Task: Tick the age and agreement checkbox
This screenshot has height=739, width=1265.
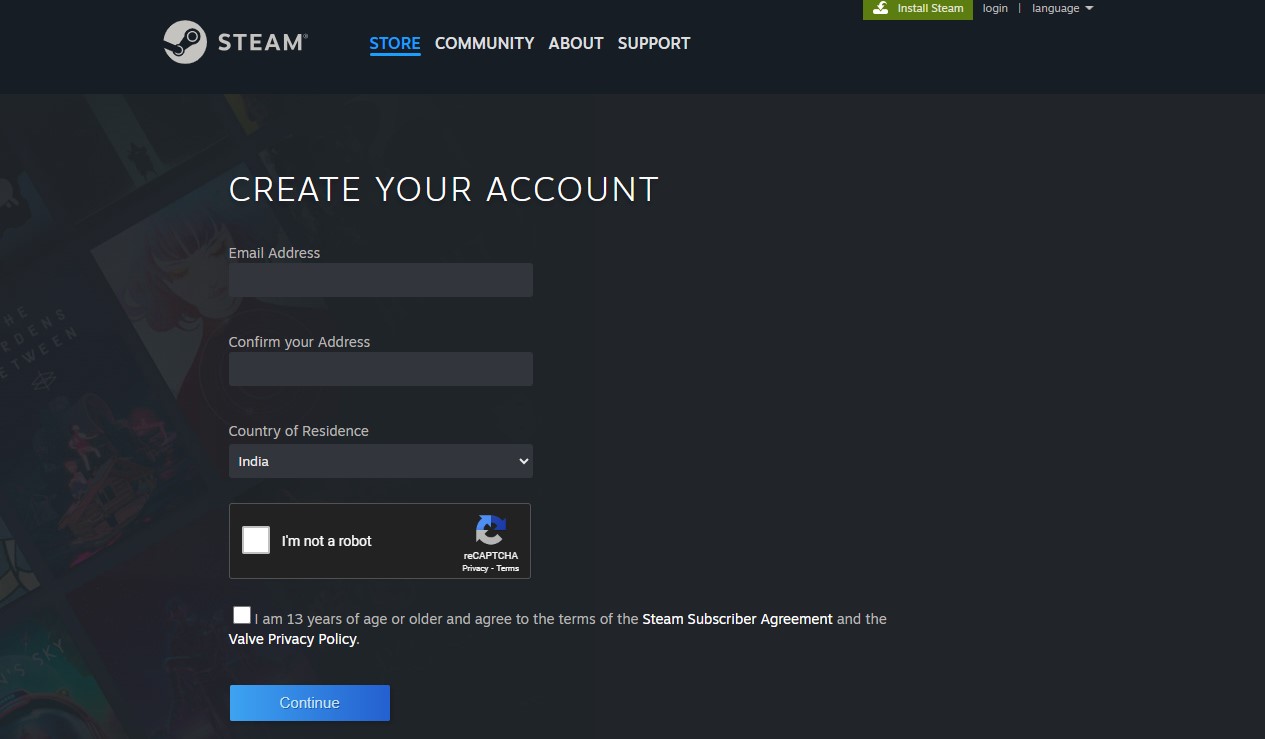Action: click(x=242, y=615)
